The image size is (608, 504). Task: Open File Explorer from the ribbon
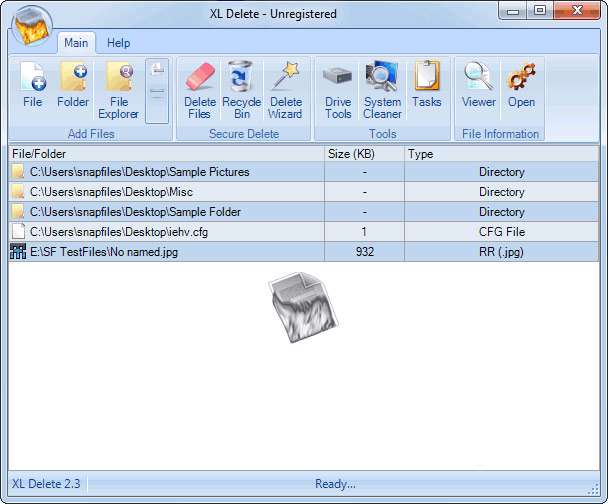[x=119, y=88]
